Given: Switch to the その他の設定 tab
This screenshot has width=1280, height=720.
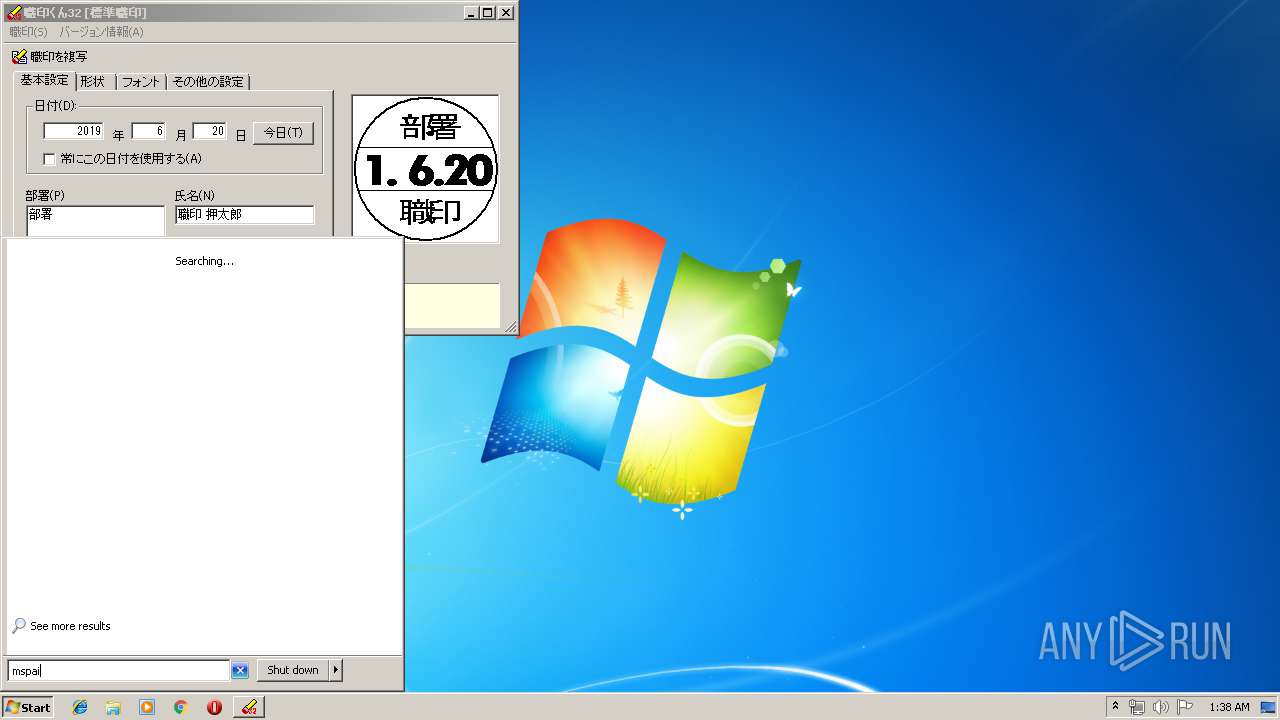Looking at the screenshot, I should pyautogui.click(x=208, y=82).
